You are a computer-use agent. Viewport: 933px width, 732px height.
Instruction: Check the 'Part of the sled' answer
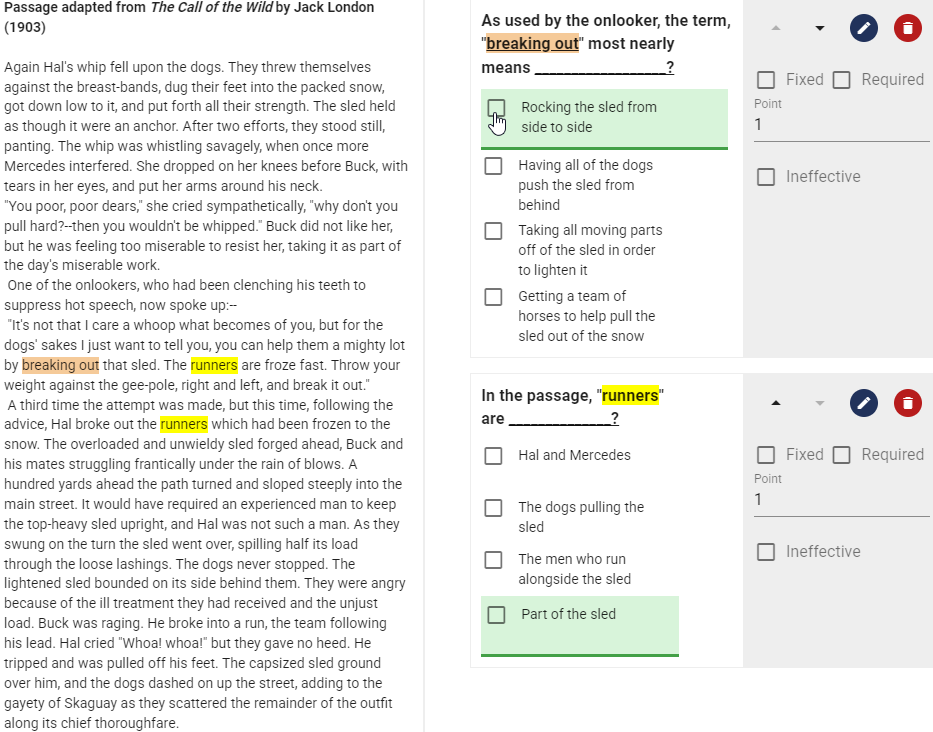point(496,615)
